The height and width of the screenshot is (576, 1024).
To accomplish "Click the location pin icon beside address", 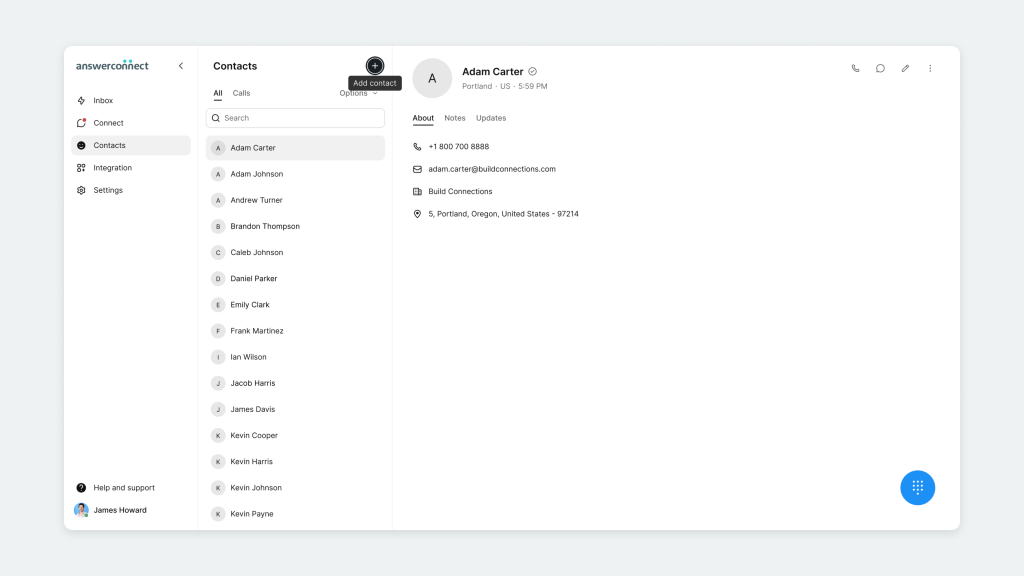I will 417,214.
